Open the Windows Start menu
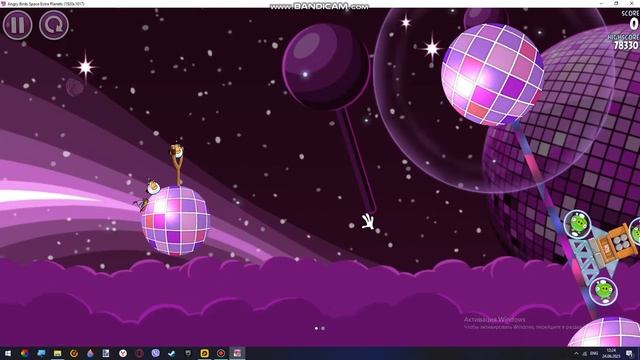640x360 pixels. 8,353
